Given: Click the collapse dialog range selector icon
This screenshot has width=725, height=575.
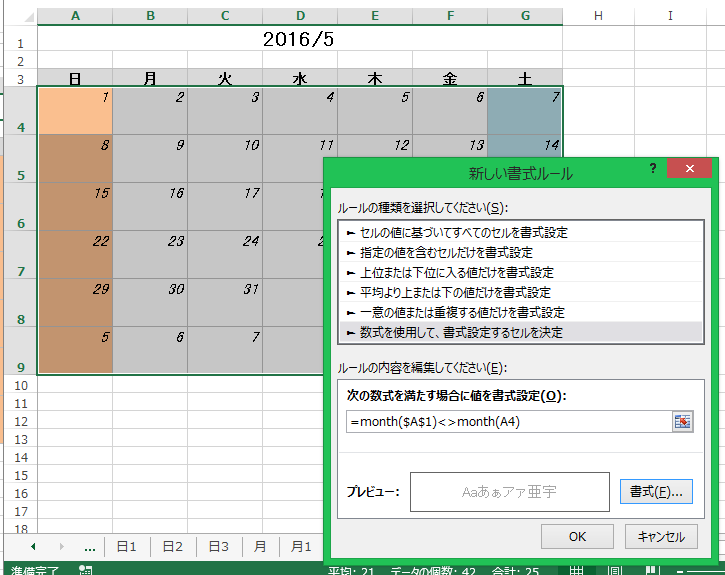Looking at the screenshot, I should [x=683, y=421].
